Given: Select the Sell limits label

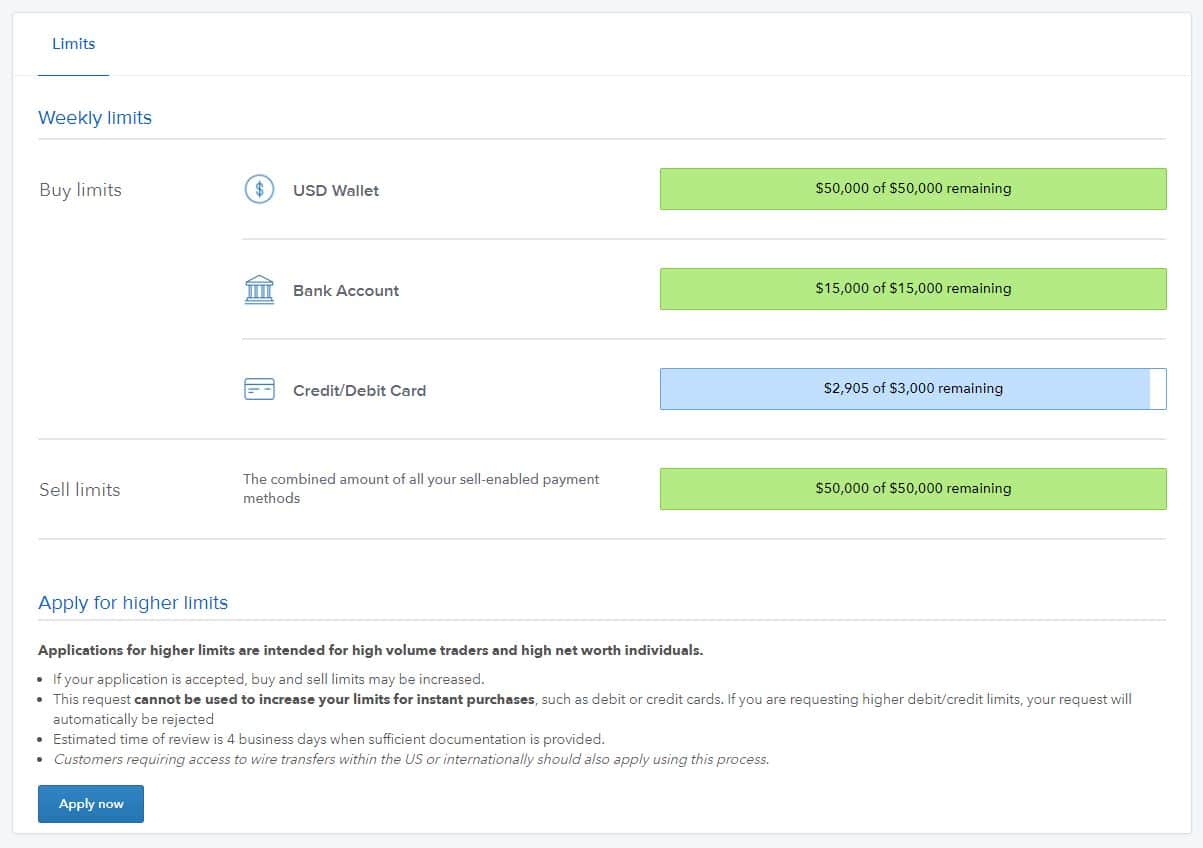Looking at the screenshot, I should coord(80,489).
